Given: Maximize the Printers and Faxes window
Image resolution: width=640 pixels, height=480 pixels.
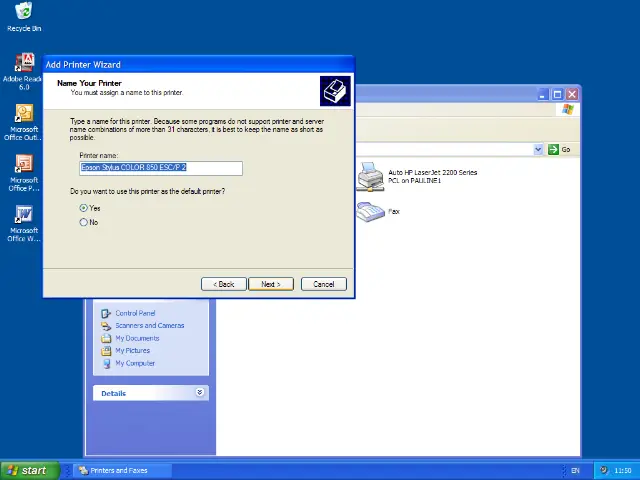Looking at the screenshot, I should [557, 95].
